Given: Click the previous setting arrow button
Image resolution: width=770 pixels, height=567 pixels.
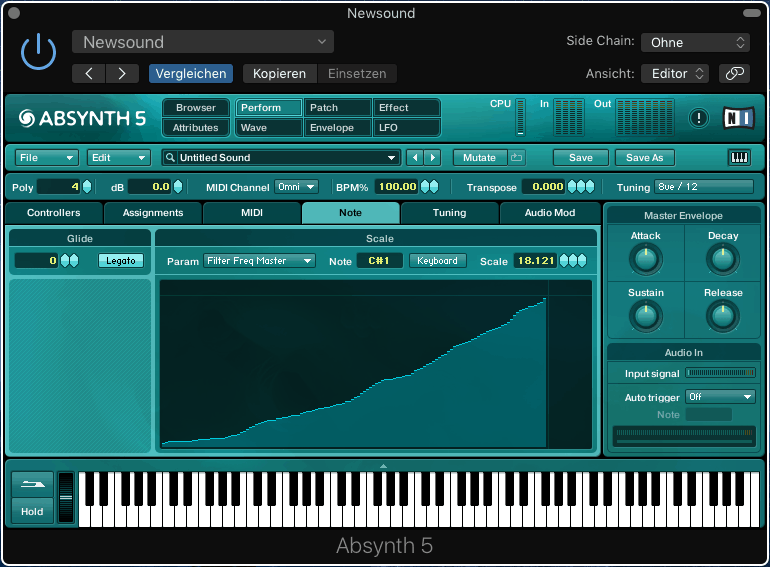Looking at the screenshot, I should click(x=89, y=73).
